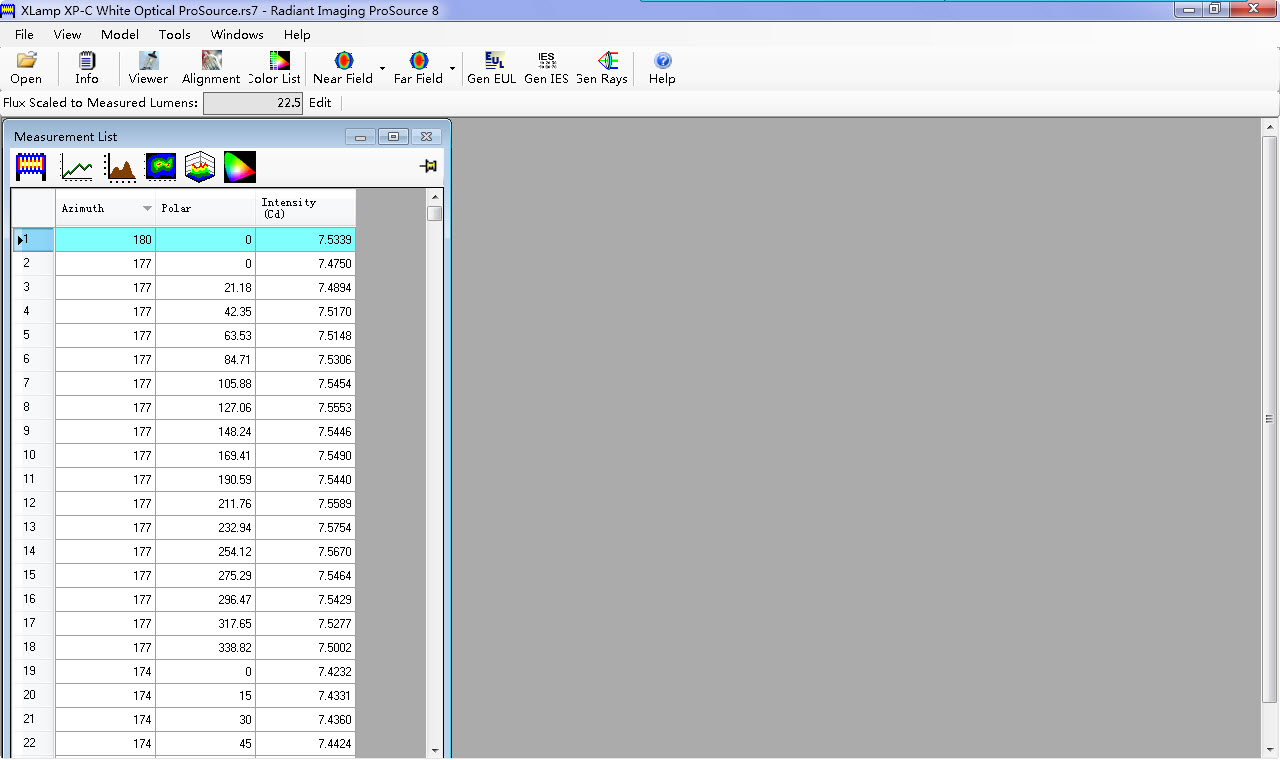Open a file with the Open icon
The height and width of the screenshot is (760, 1280).
tap(26, 68)
